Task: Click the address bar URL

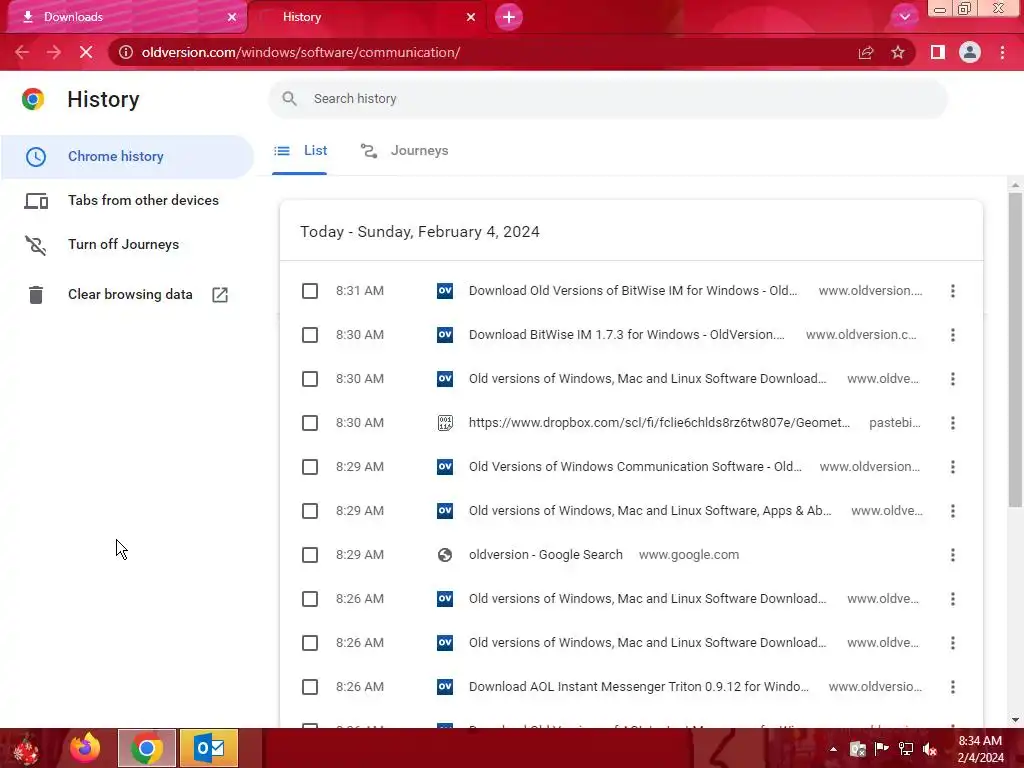Action: coord(300,52)
